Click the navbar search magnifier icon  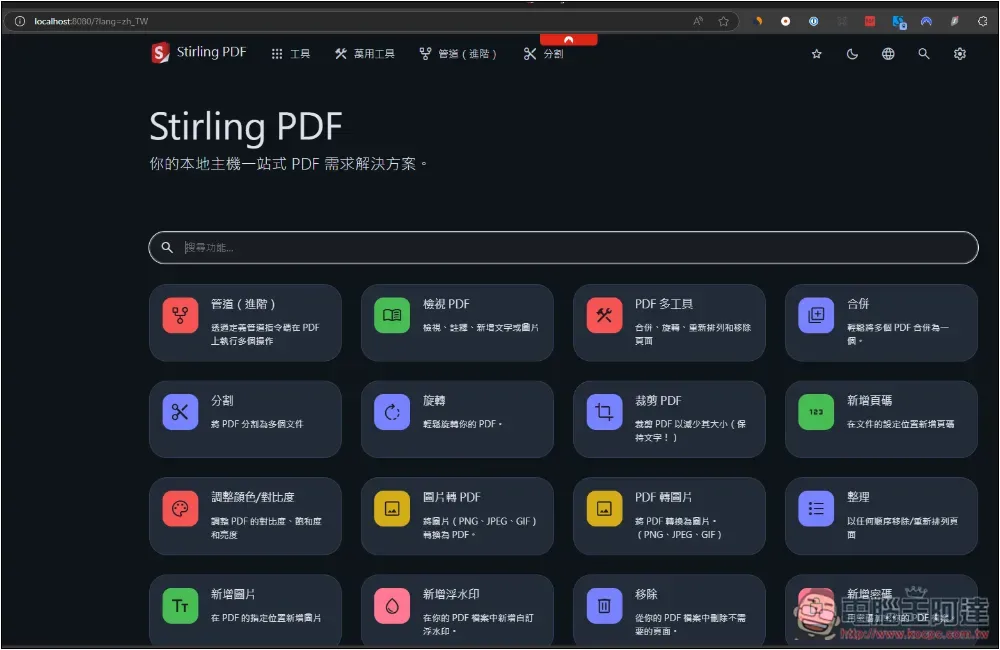[x=924, y=54]
